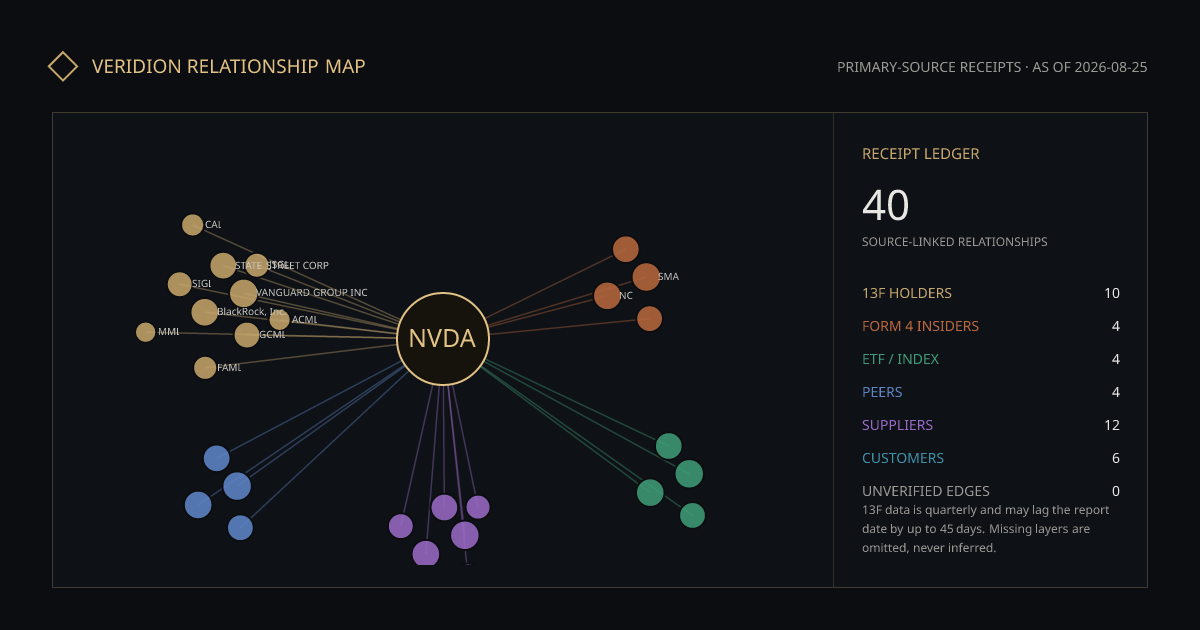Select the Peers legend row
Image resolution: width=1200 pixels, height=630 pixels.
tap(991, 392)
